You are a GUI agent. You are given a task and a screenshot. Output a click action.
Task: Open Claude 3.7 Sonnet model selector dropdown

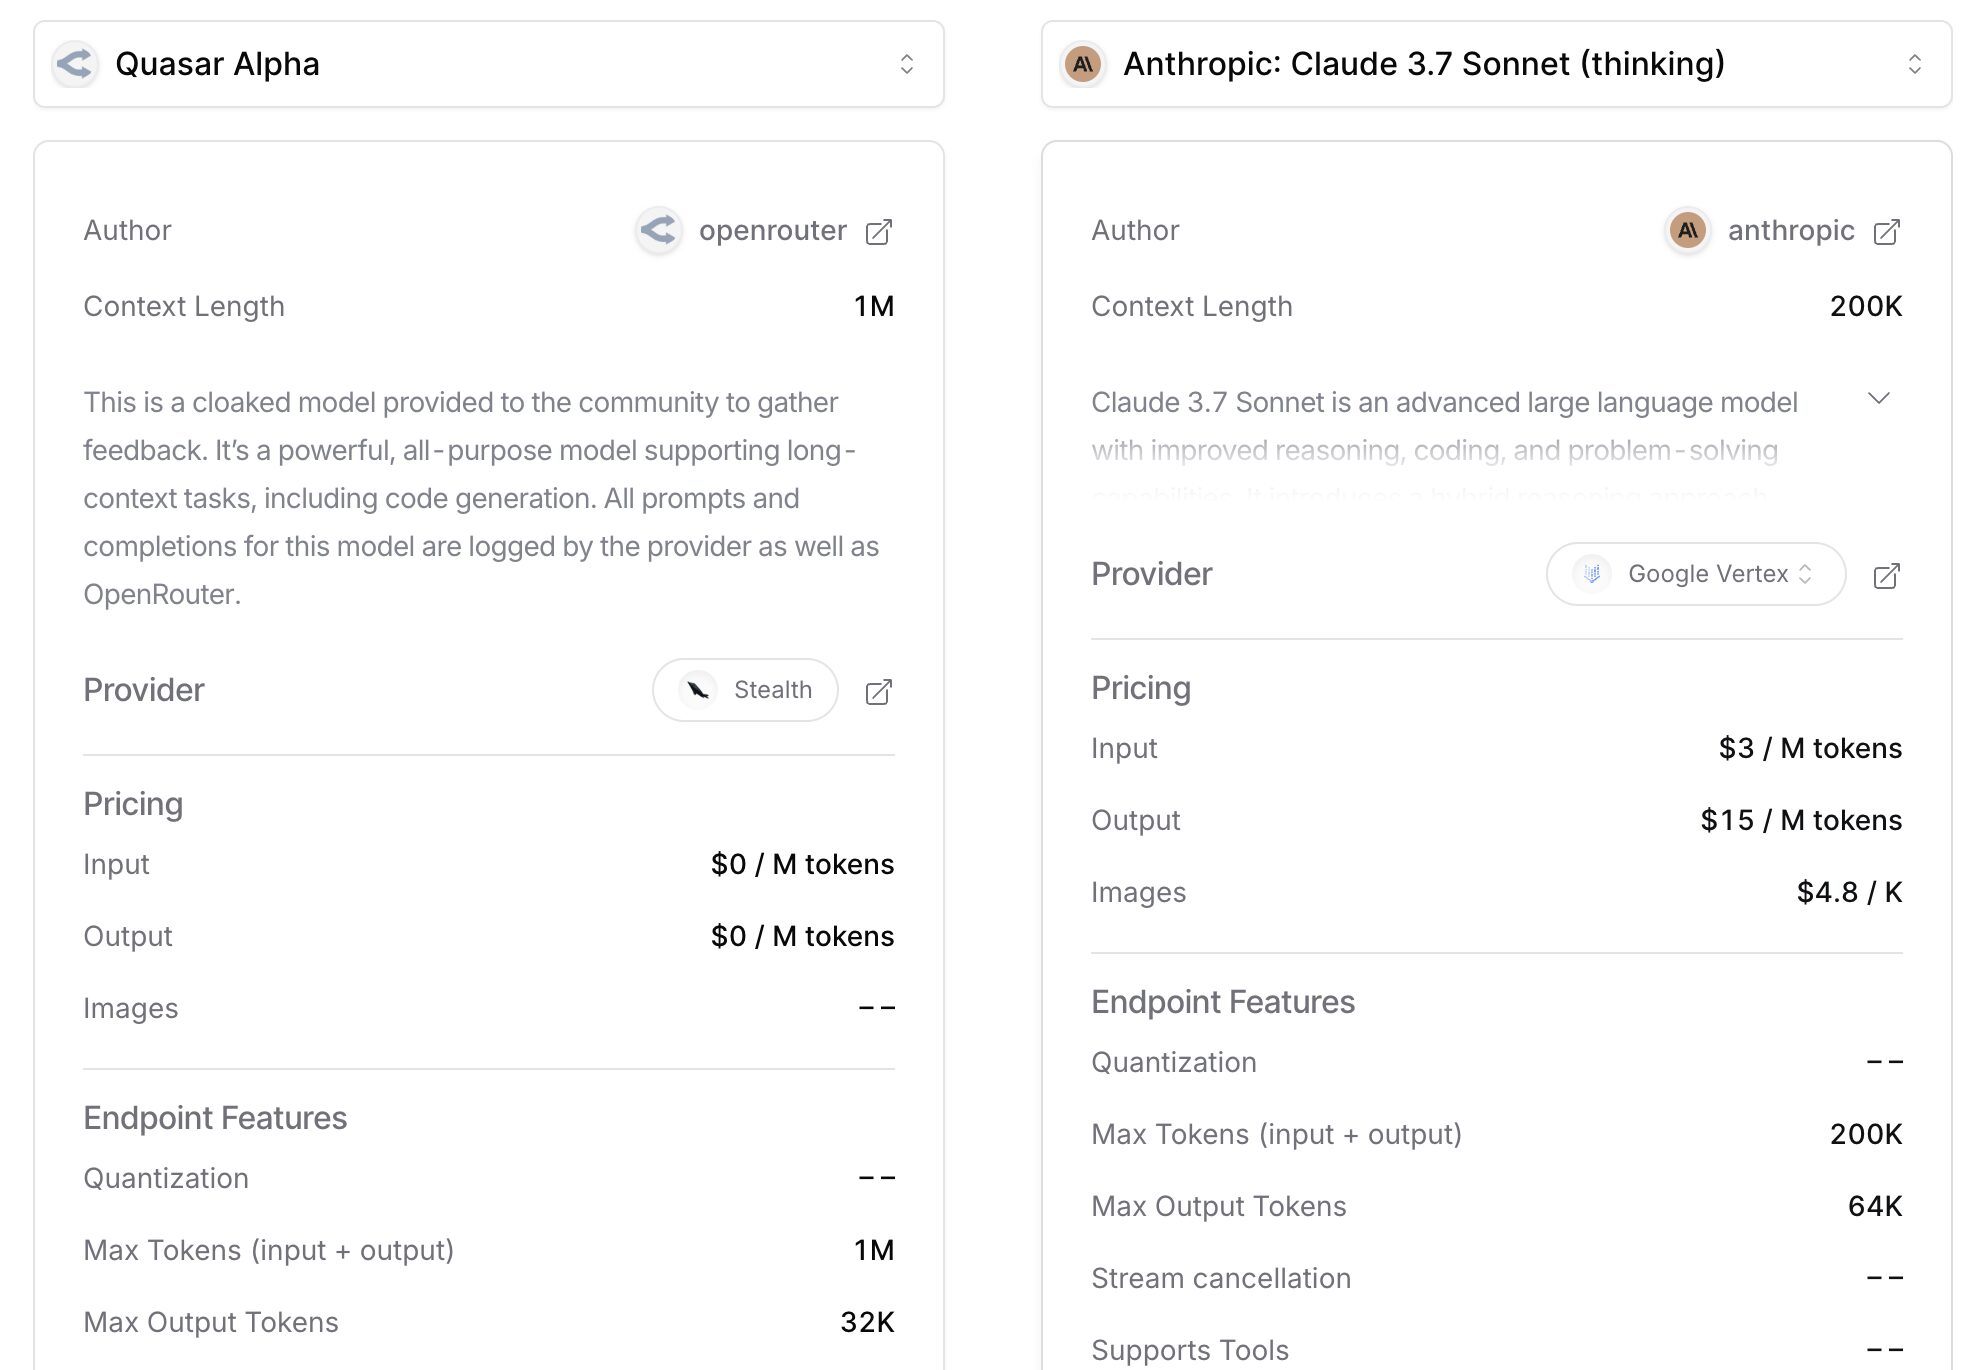click(x=1496, y=64)
